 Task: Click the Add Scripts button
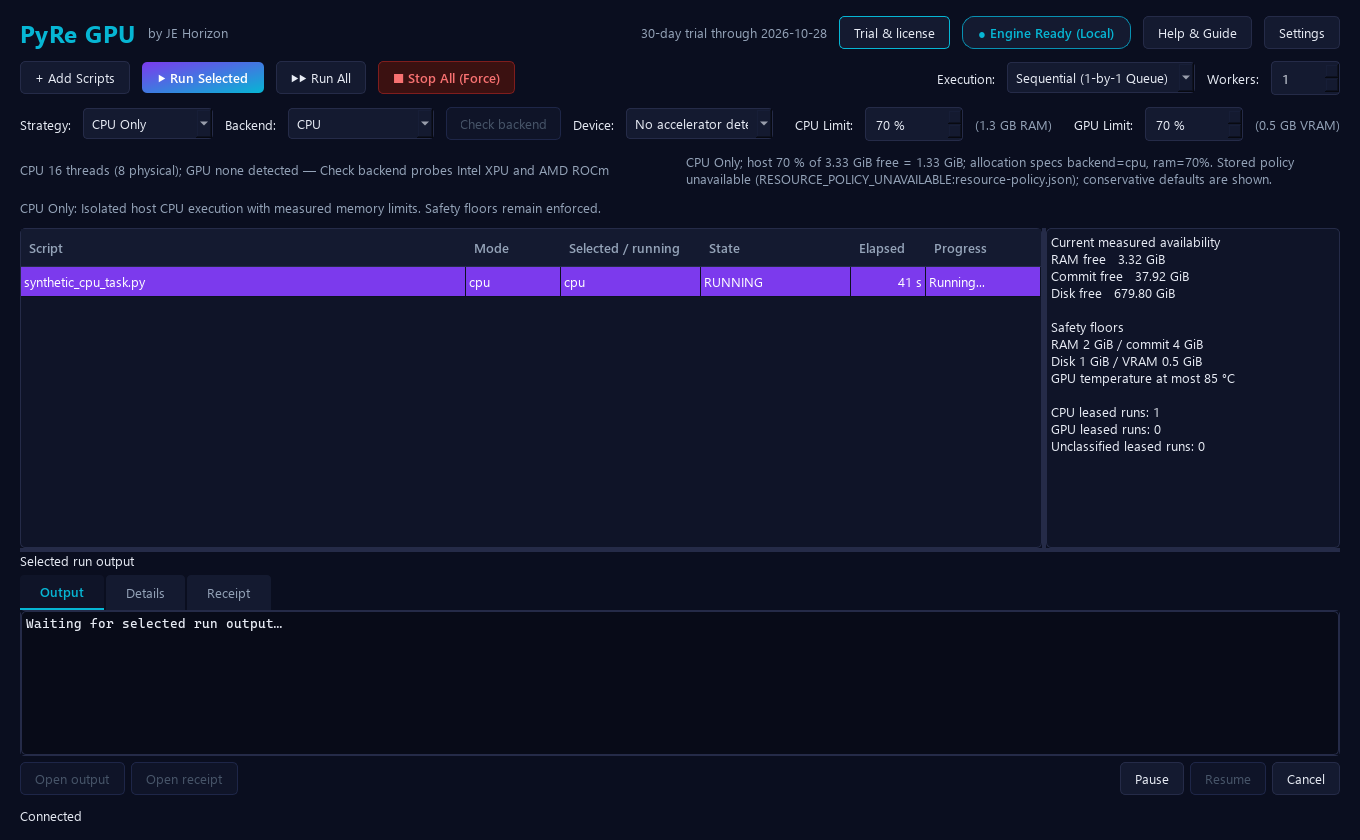[x=75, y=78]
